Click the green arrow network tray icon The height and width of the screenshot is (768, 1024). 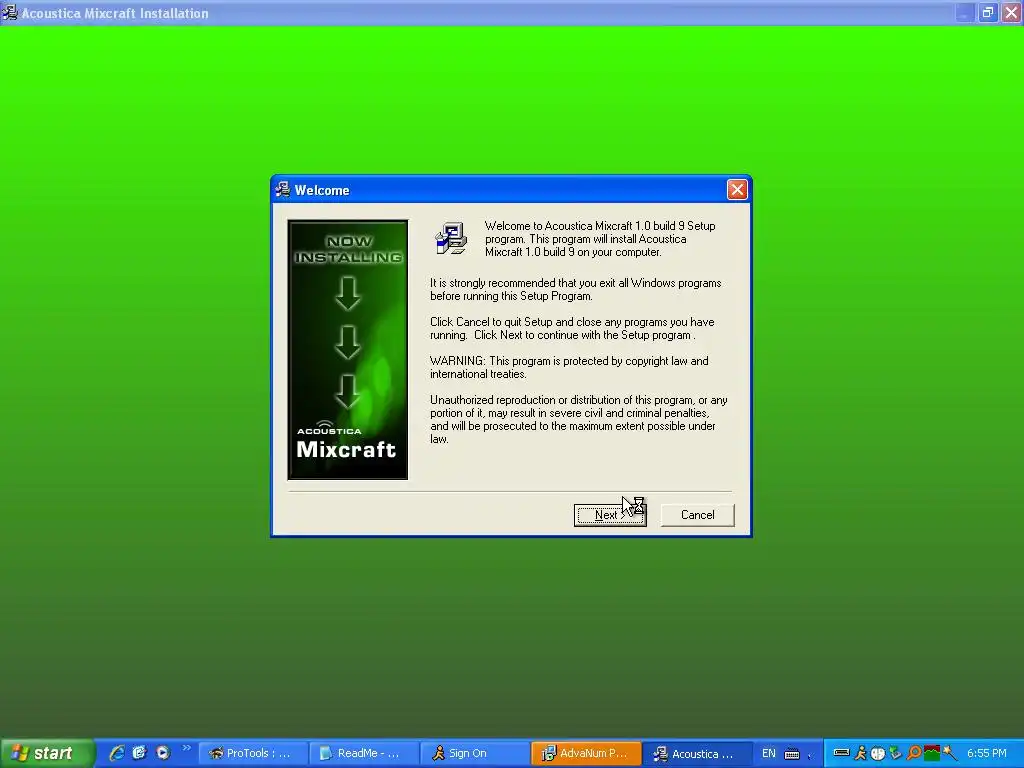pos(895,754)
